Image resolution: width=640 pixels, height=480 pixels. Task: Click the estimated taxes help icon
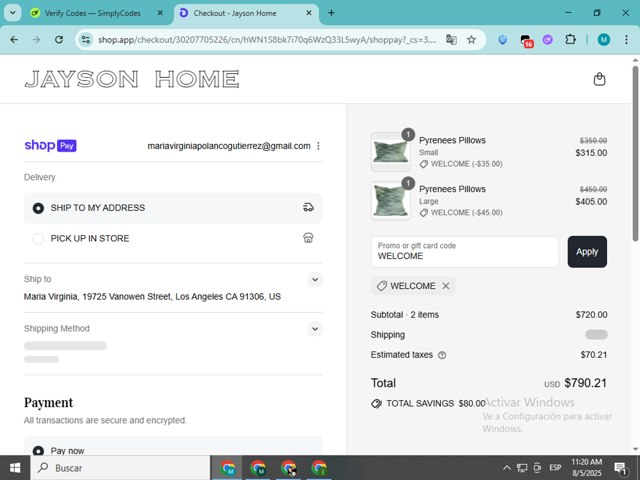(442, 355)
